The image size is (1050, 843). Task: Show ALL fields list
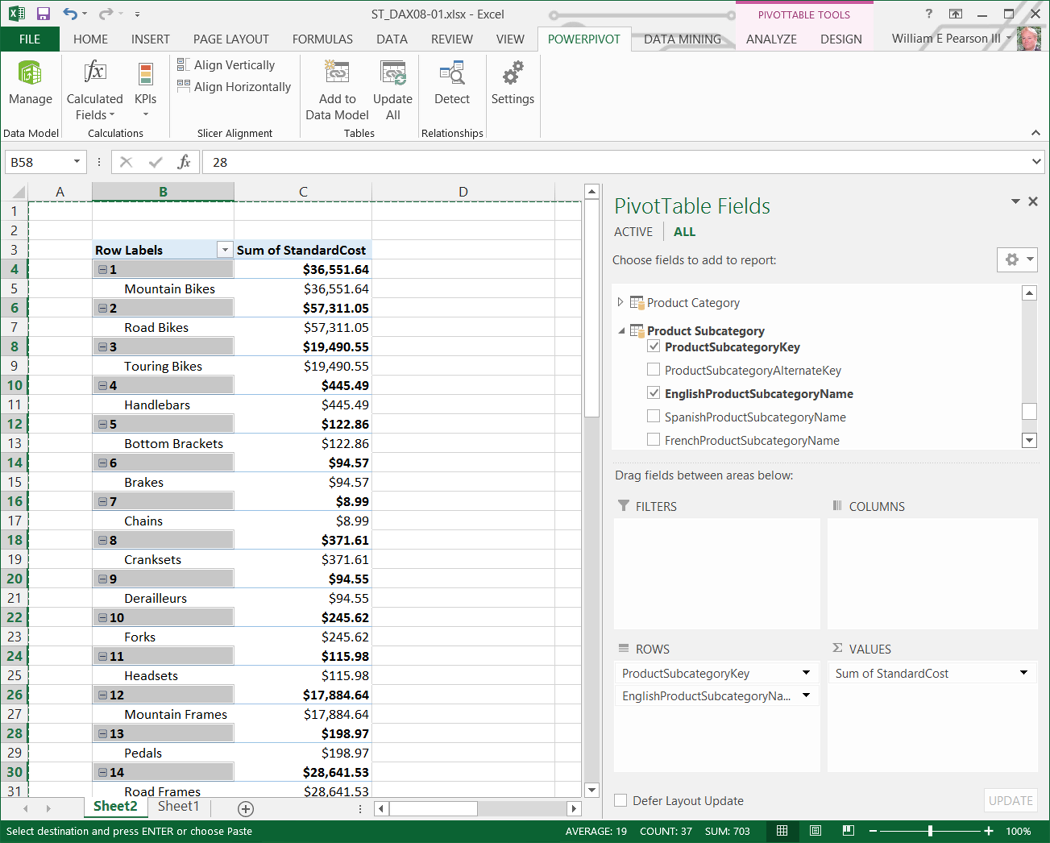[x=684, y=232]
